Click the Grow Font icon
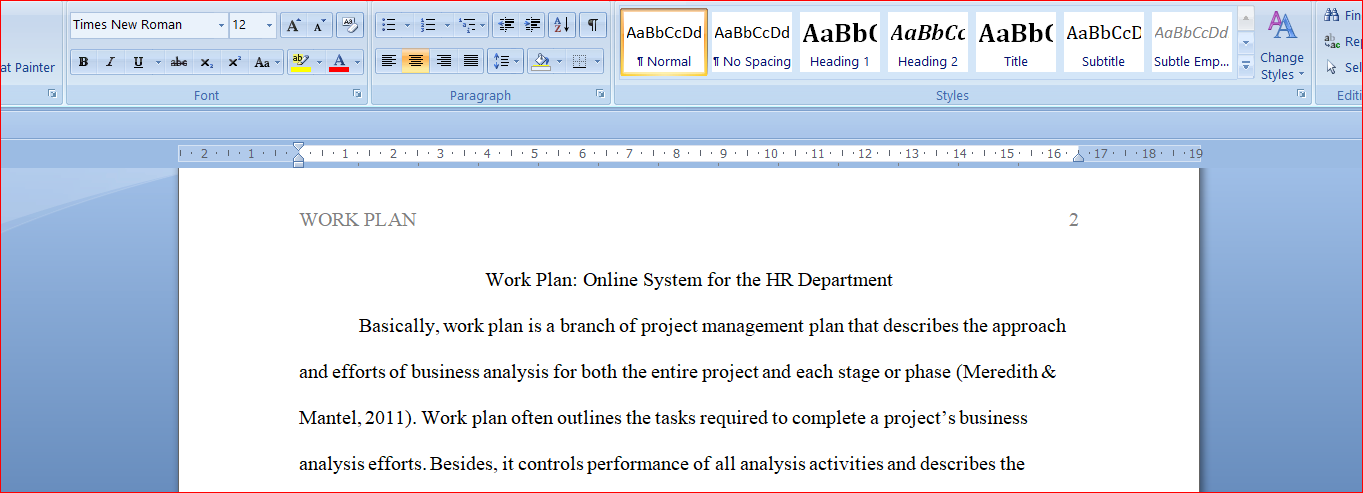The height and width of the screenshot is (493, 1363). [293, 25]
